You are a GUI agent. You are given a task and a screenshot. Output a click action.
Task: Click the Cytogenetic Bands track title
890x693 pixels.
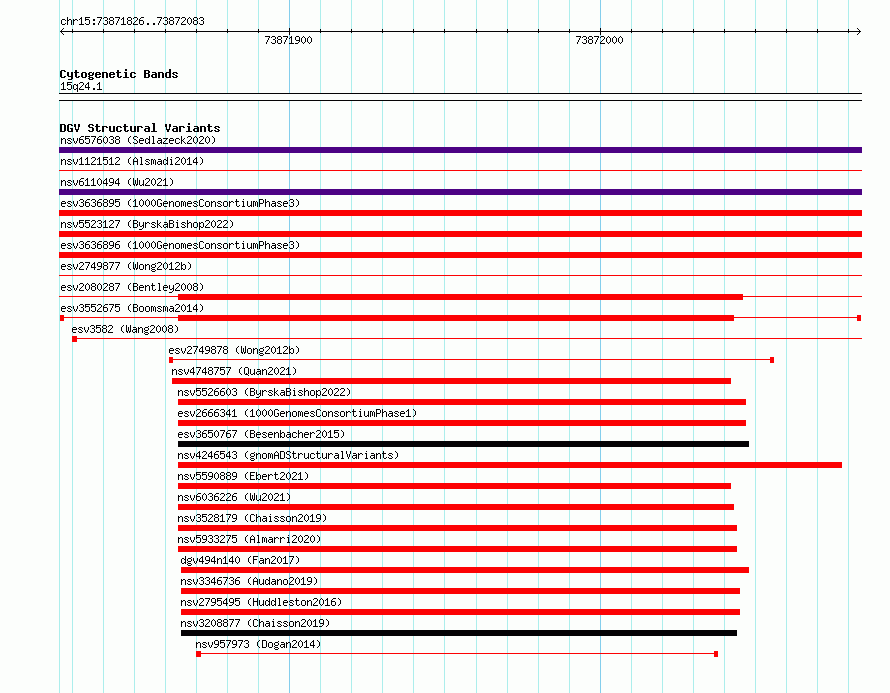(119, 74)
